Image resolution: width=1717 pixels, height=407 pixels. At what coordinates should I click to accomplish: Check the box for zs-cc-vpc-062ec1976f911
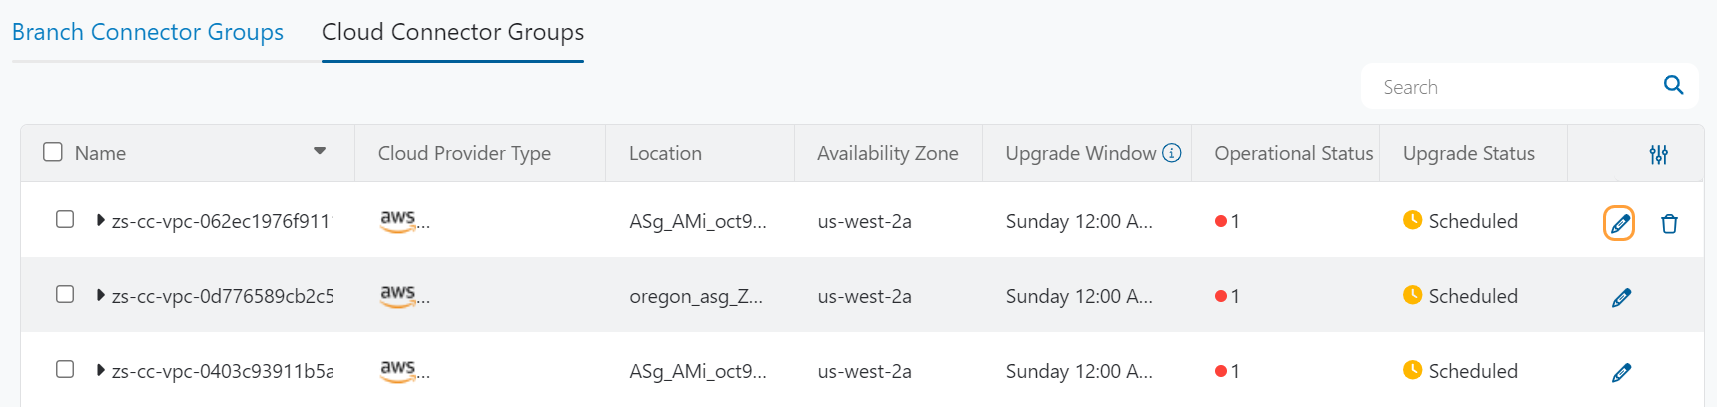coord(65,219)
